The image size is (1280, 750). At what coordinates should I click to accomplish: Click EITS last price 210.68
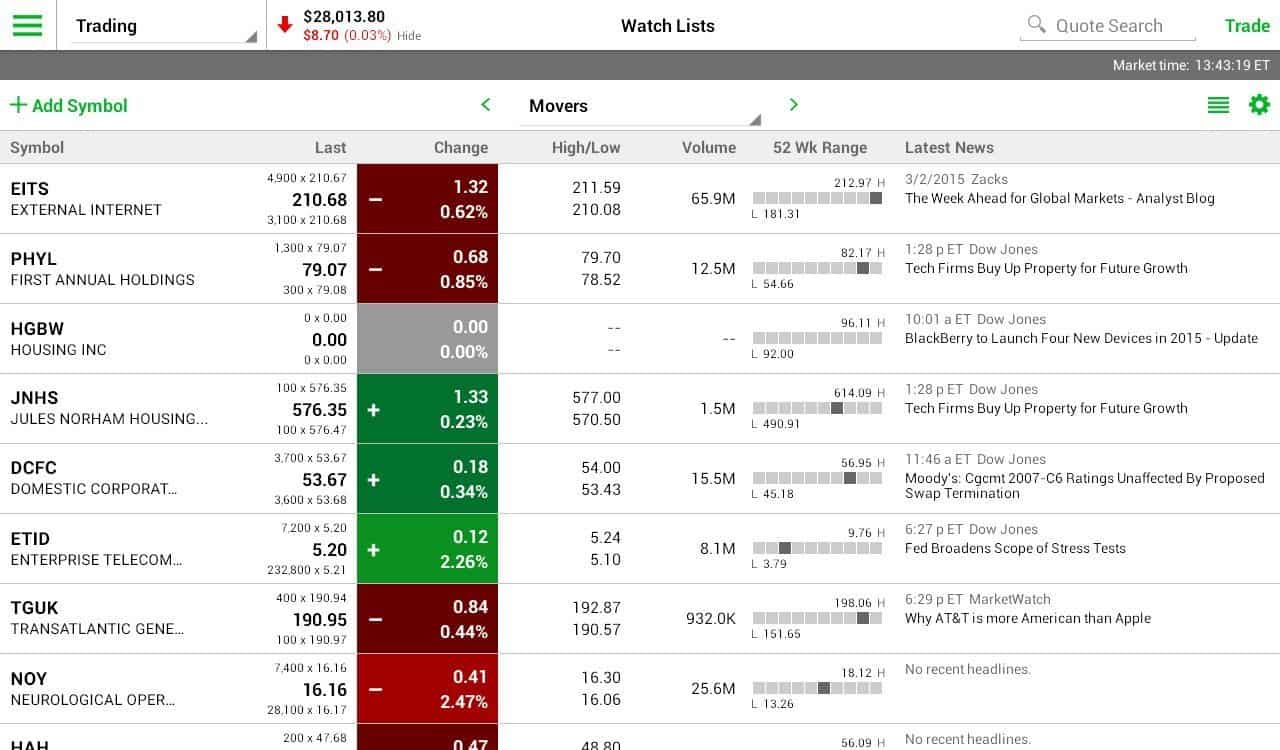320,200
